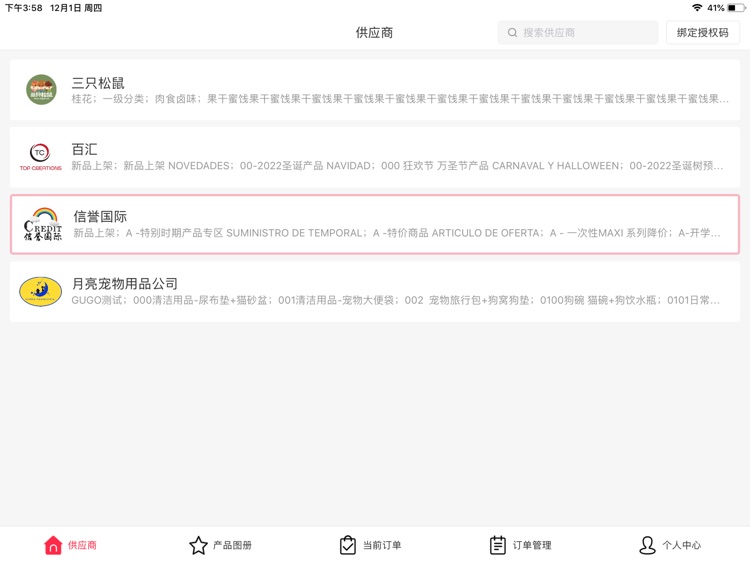Click the 新品上架 NOVEDADES description line
The width and height of the screenshot is (750, 562).
tap(397, 166)
